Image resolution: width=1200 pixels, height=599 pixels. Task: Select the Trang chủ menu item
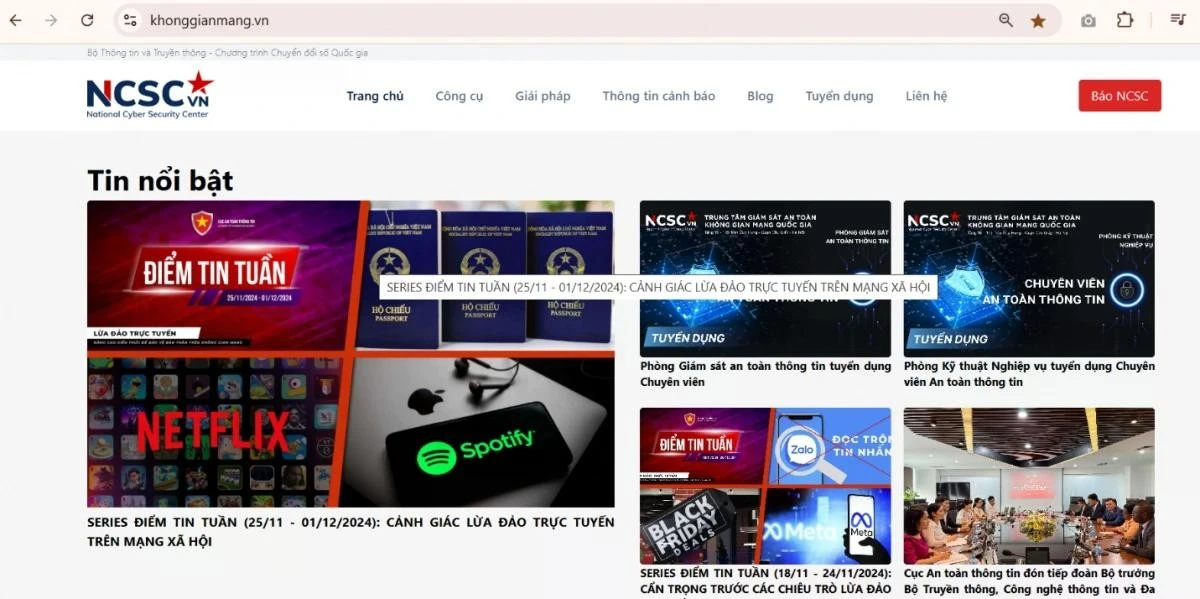click(x=375, y=95)
